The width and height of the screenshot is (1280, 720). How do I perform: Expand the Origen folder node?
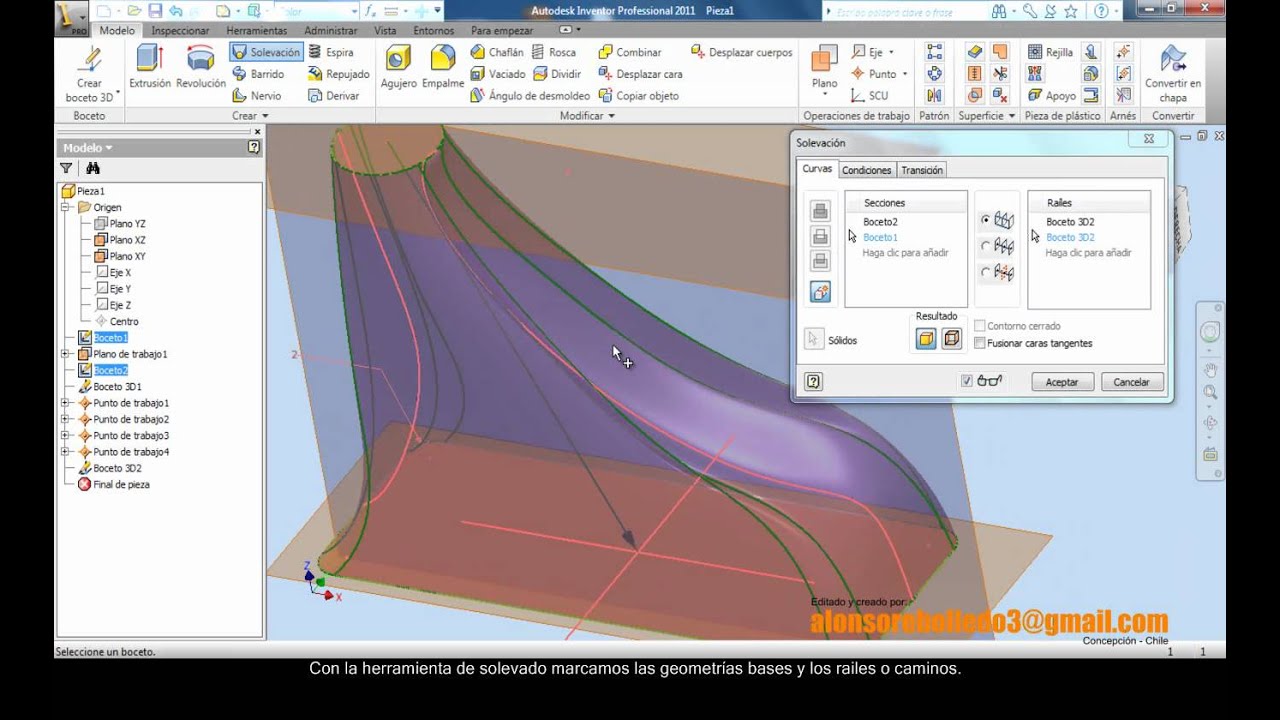pyautogui.click(x=65, y=207)
